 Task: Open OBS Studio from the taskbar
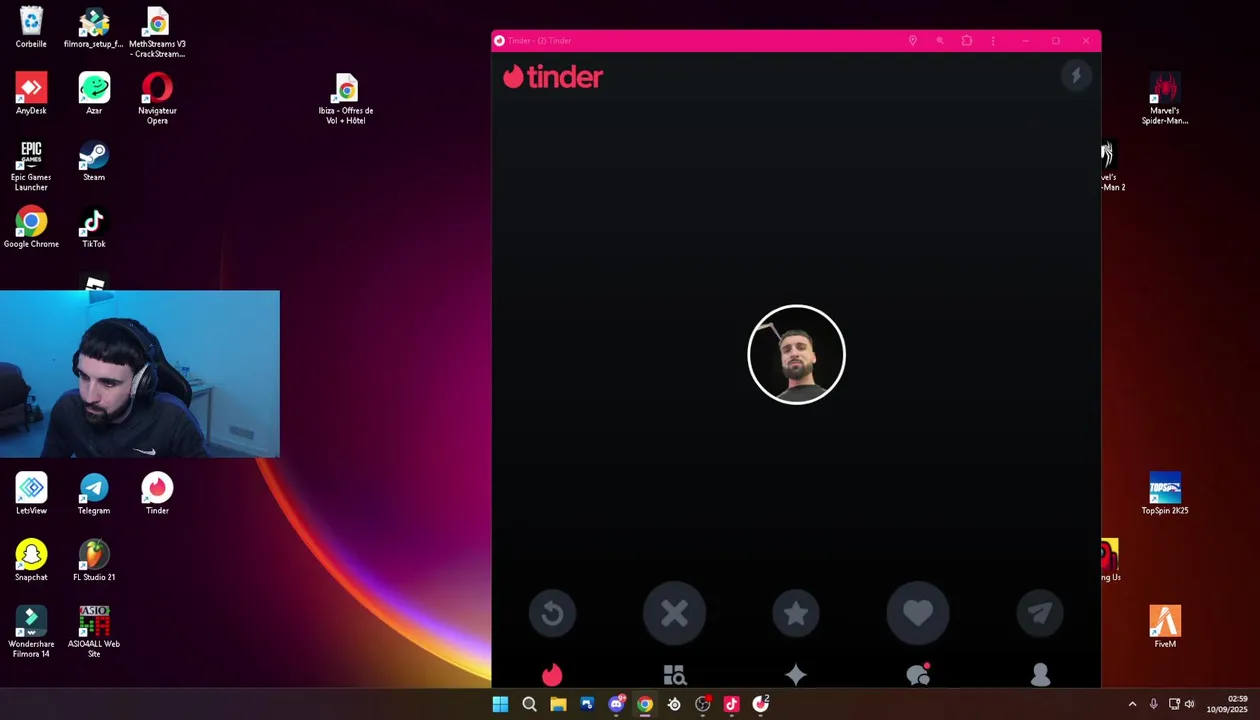coord(703,704)
